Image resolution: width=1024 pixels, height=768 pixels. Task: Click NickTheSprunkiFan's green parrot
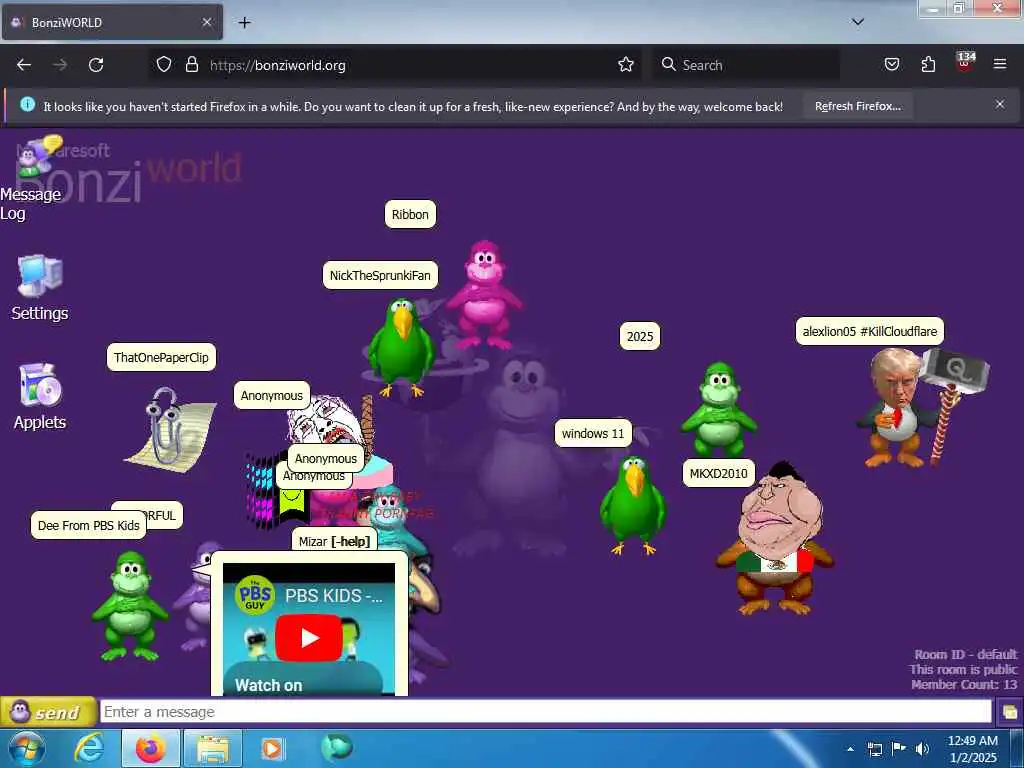[401, 347]
